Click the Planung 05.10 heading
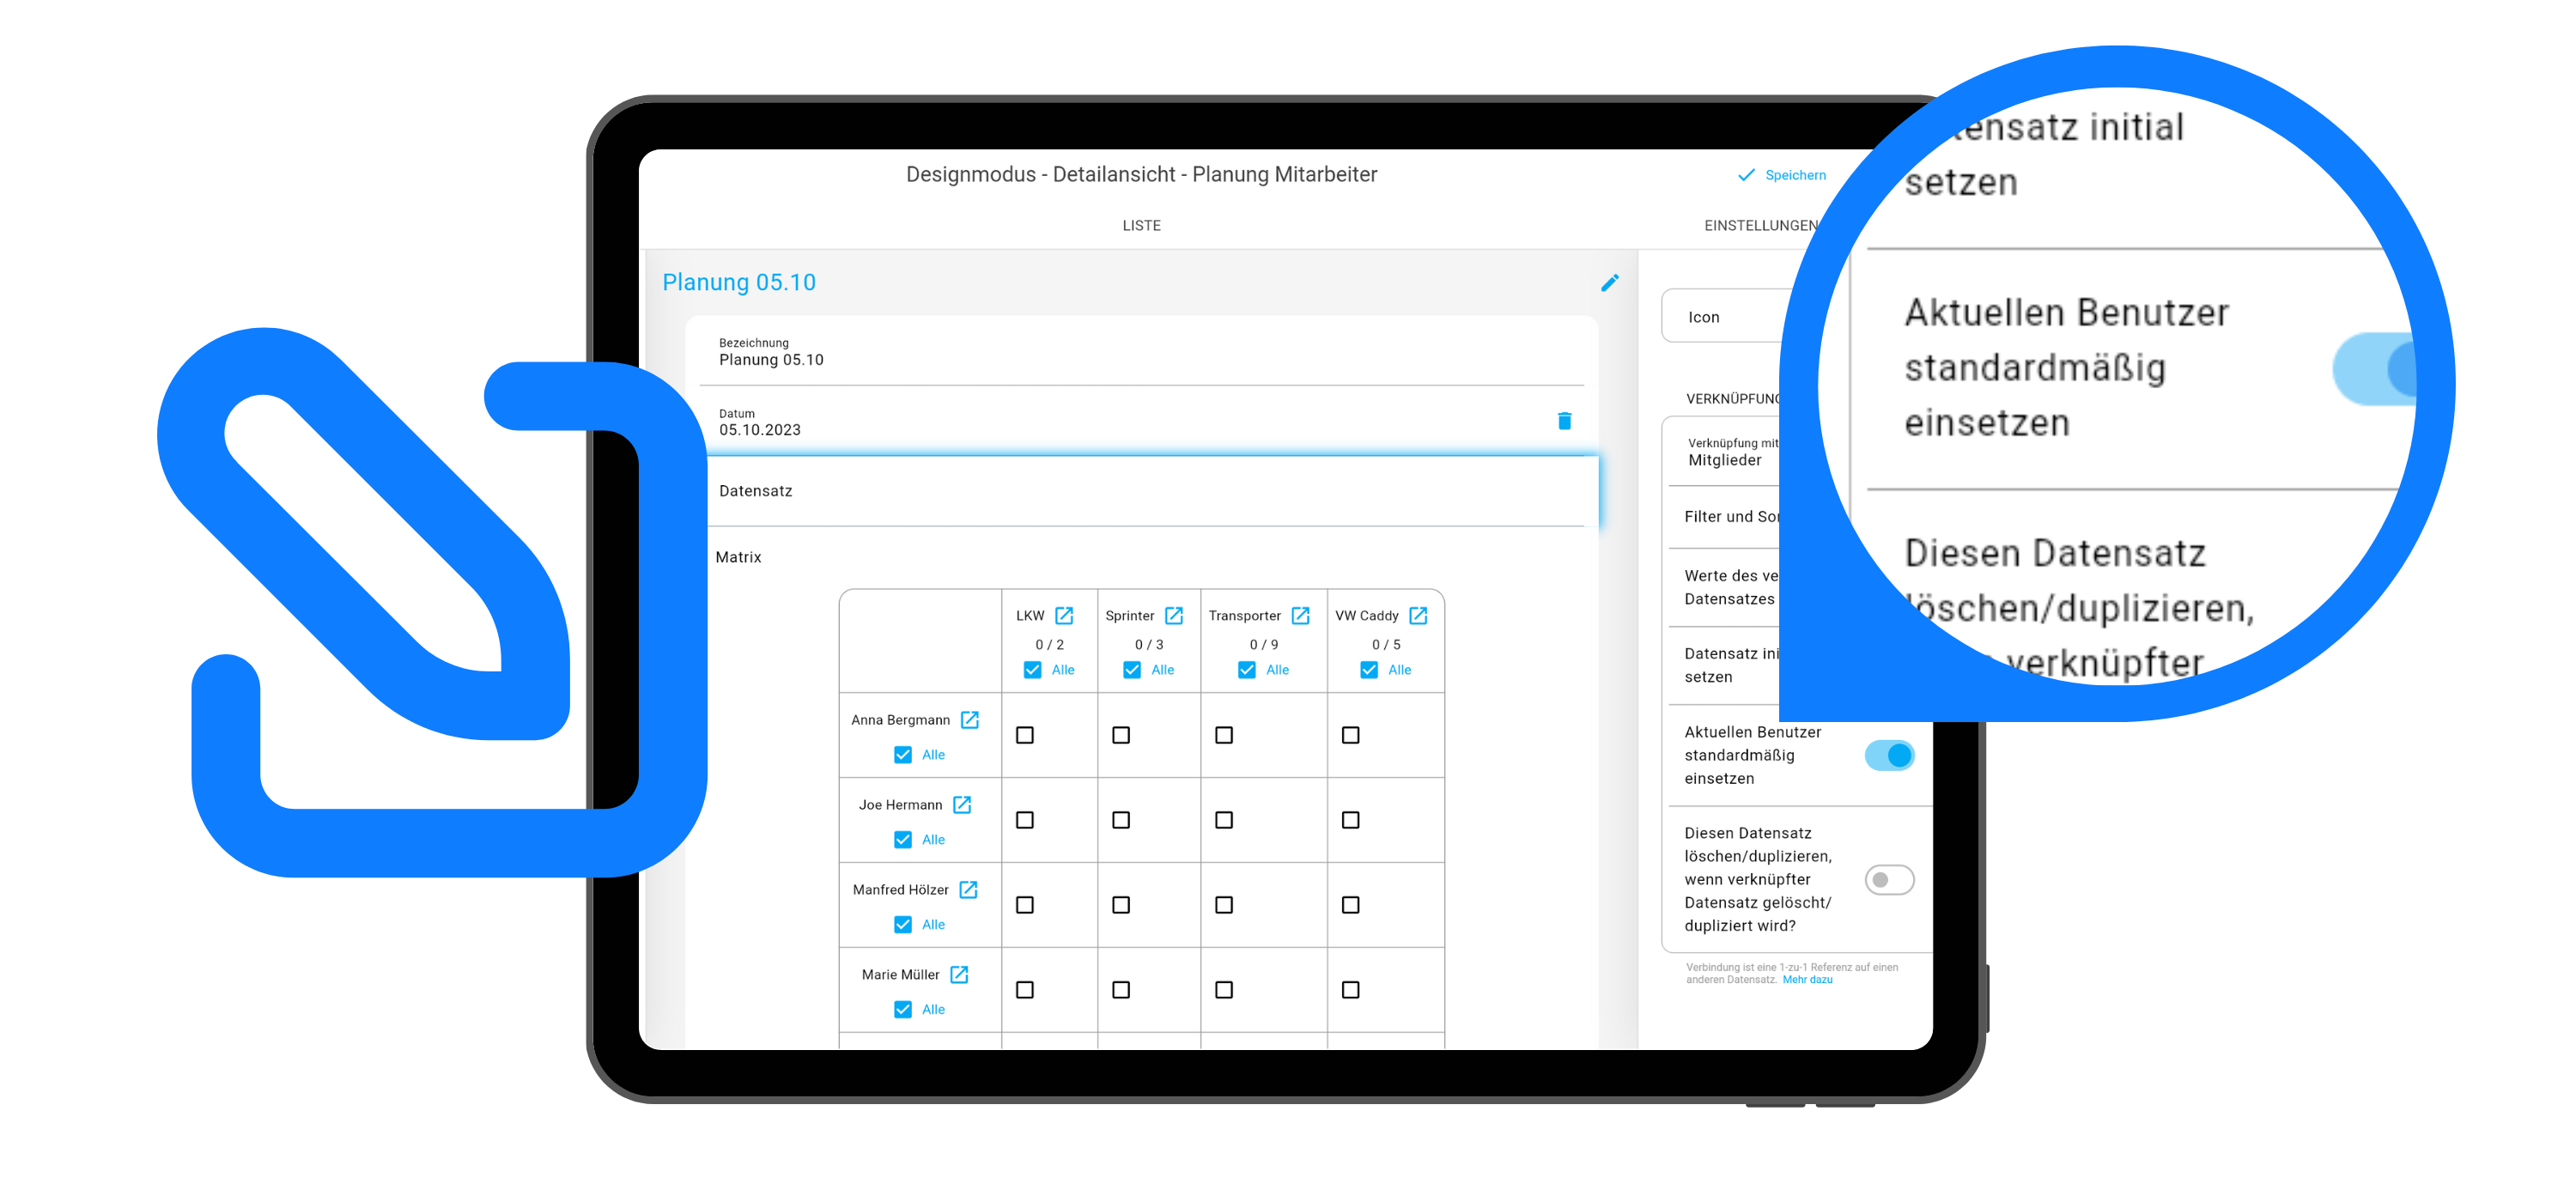 739,283
